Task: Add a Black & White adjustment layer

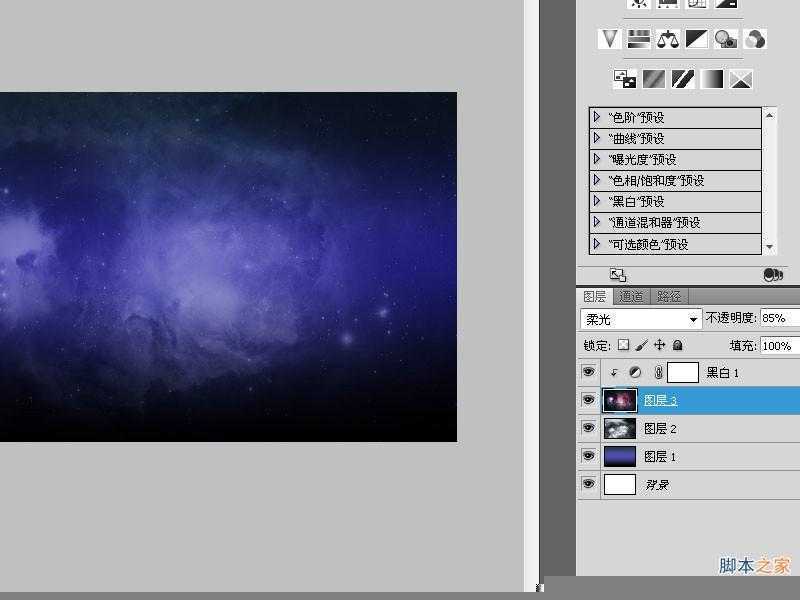Action: 696,39
